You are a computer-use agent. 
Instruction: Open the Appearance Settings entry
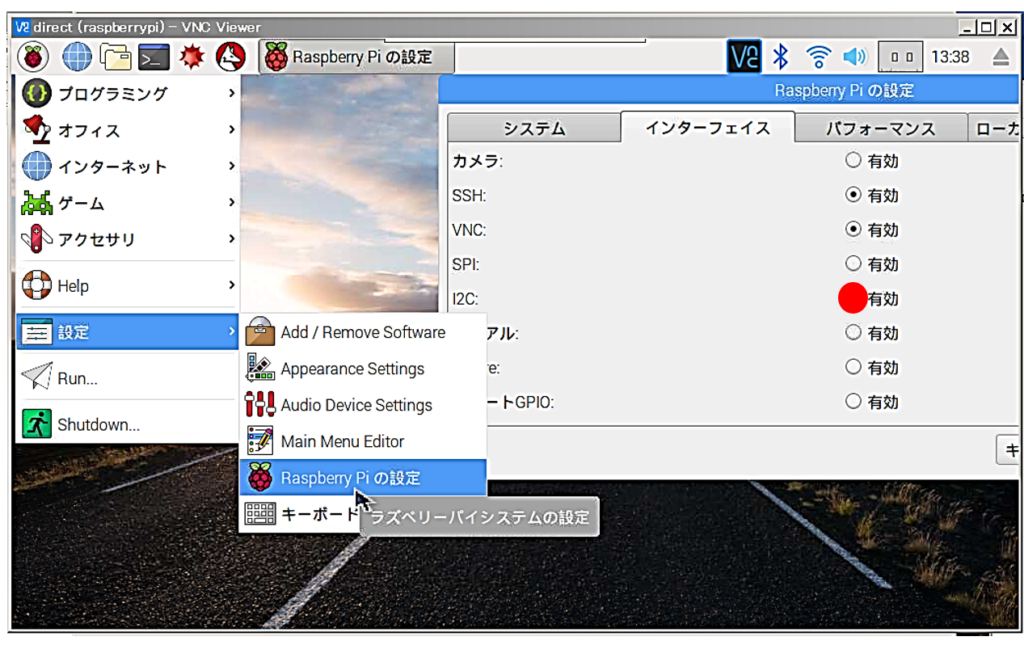[363, 368]
